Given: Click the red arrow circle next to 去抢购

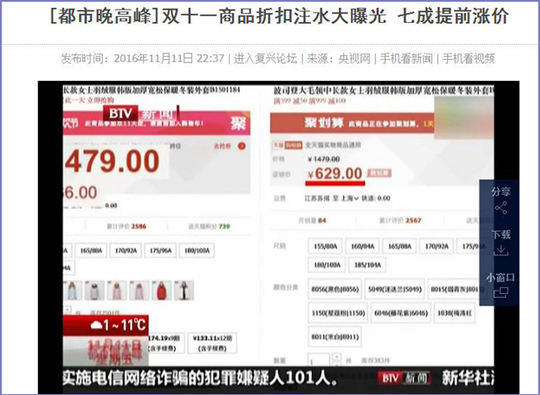Looking at the screenshot, I should point(242,146).
